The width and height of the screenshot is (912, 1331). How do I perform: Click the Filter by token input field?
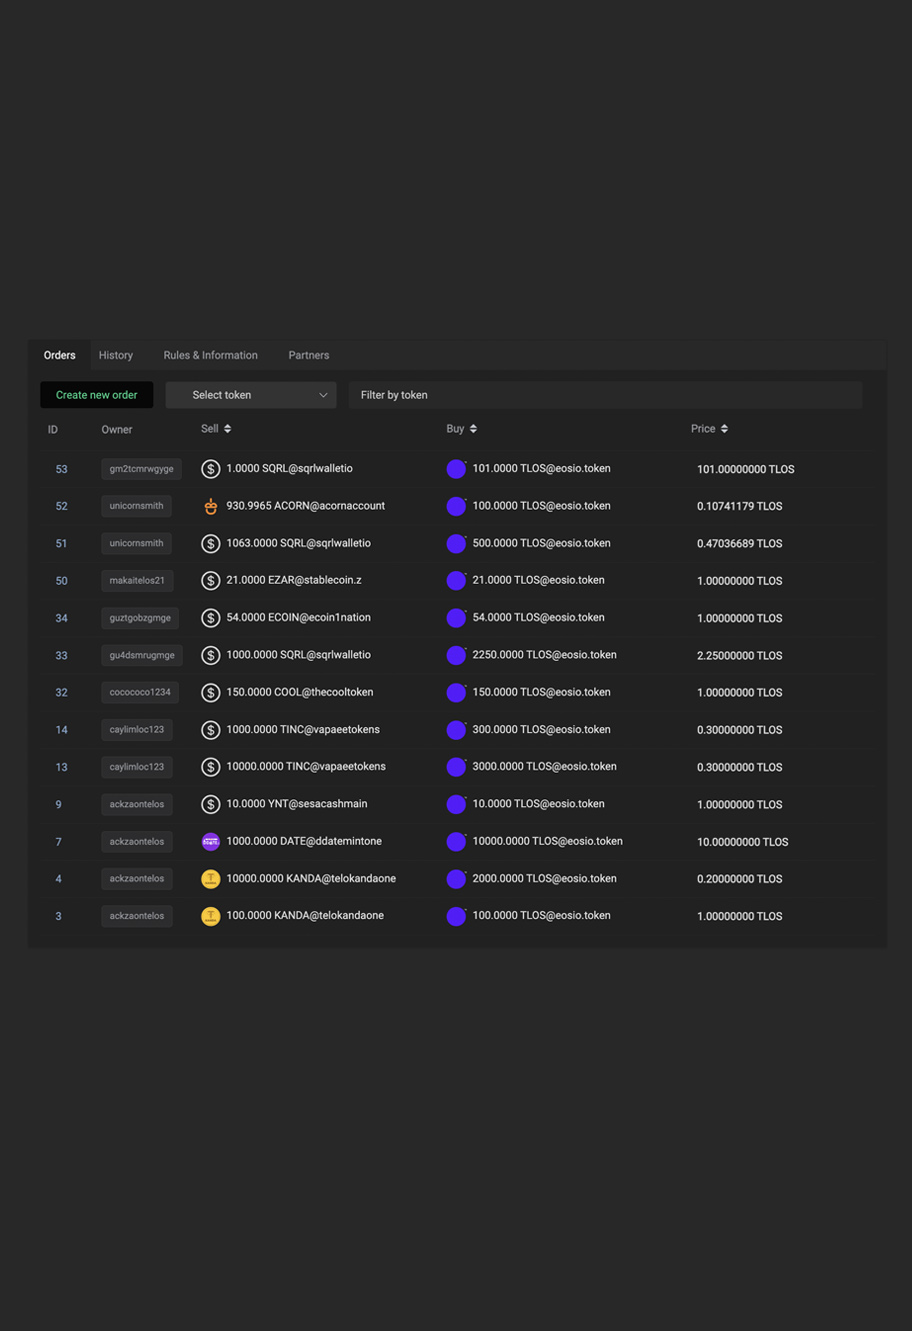[604, 394]
